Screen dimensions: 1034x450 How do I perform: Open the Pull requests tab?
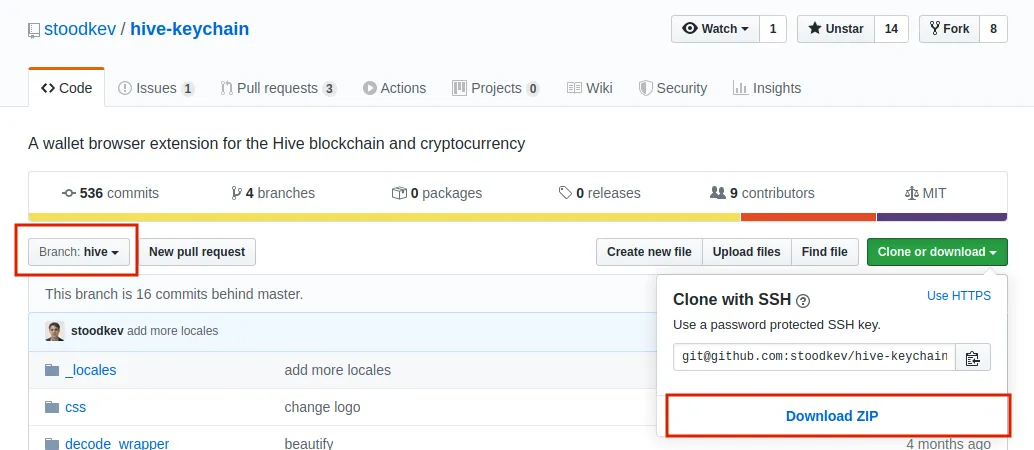point(278,88)
